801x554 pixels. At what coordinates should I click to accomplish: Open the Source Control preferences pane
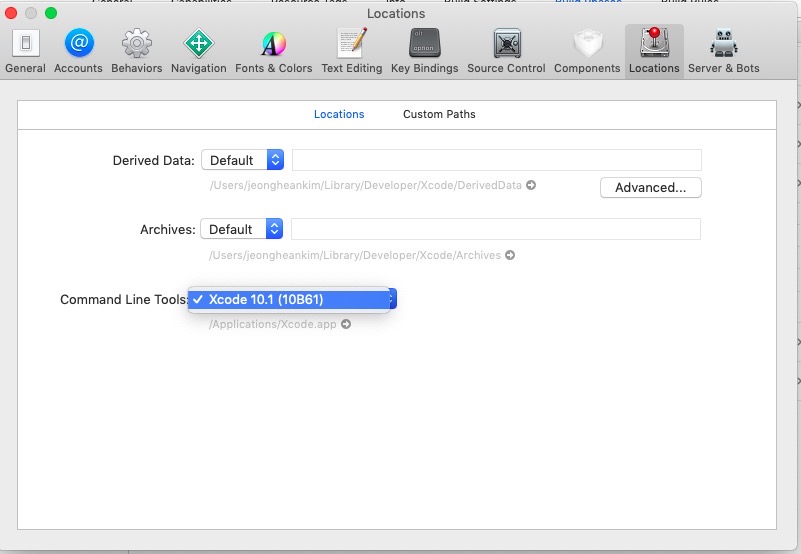506,51
